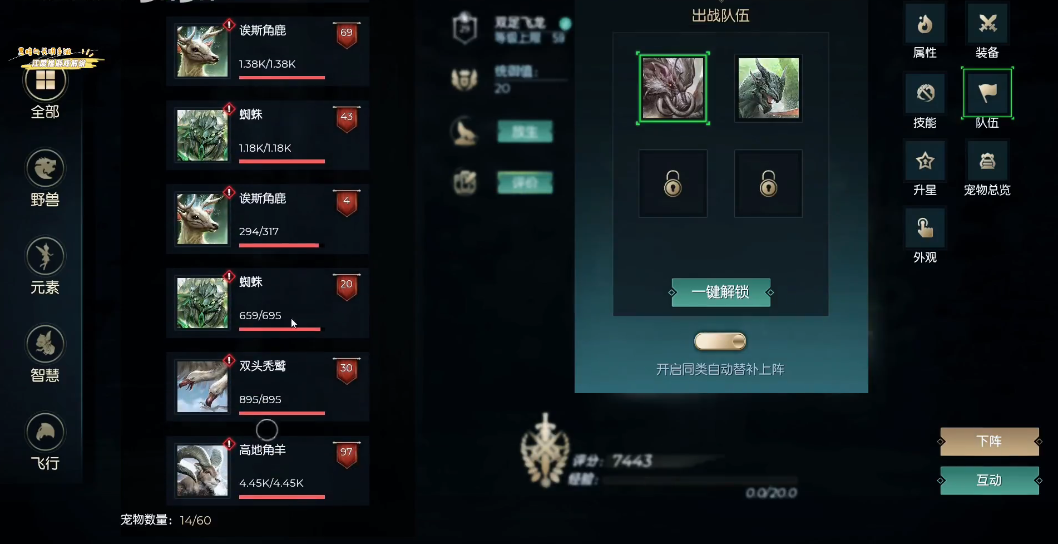The height and width of the screenshot is (544, 1058).
Task: Select the green dragon team slot
Action: coord(769,88)
